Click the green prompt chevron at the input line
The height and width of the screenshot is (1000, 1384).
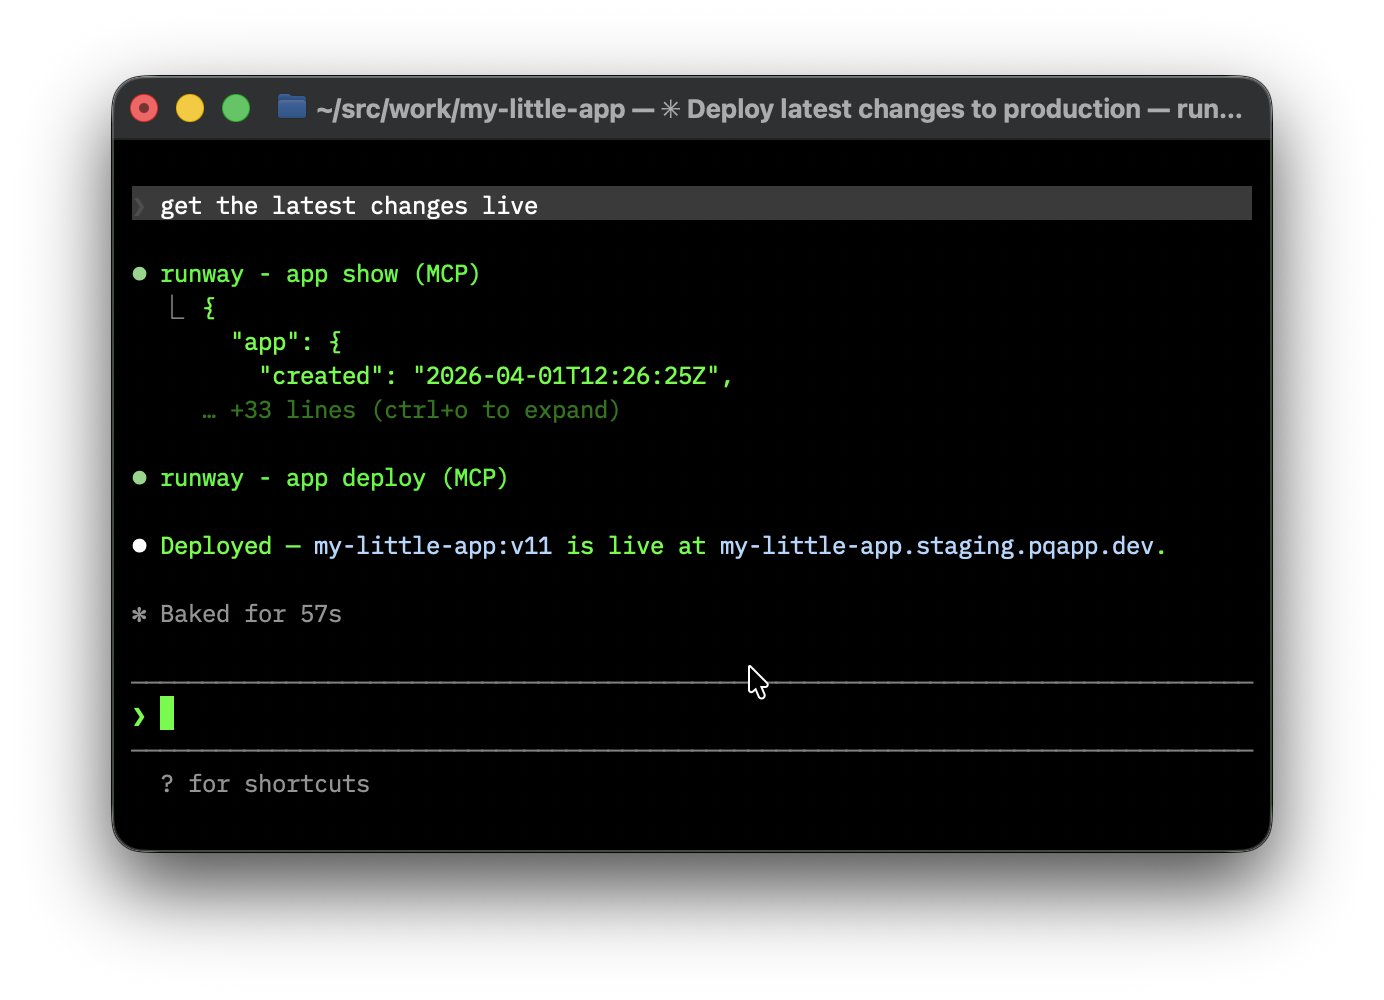point(140,716)
